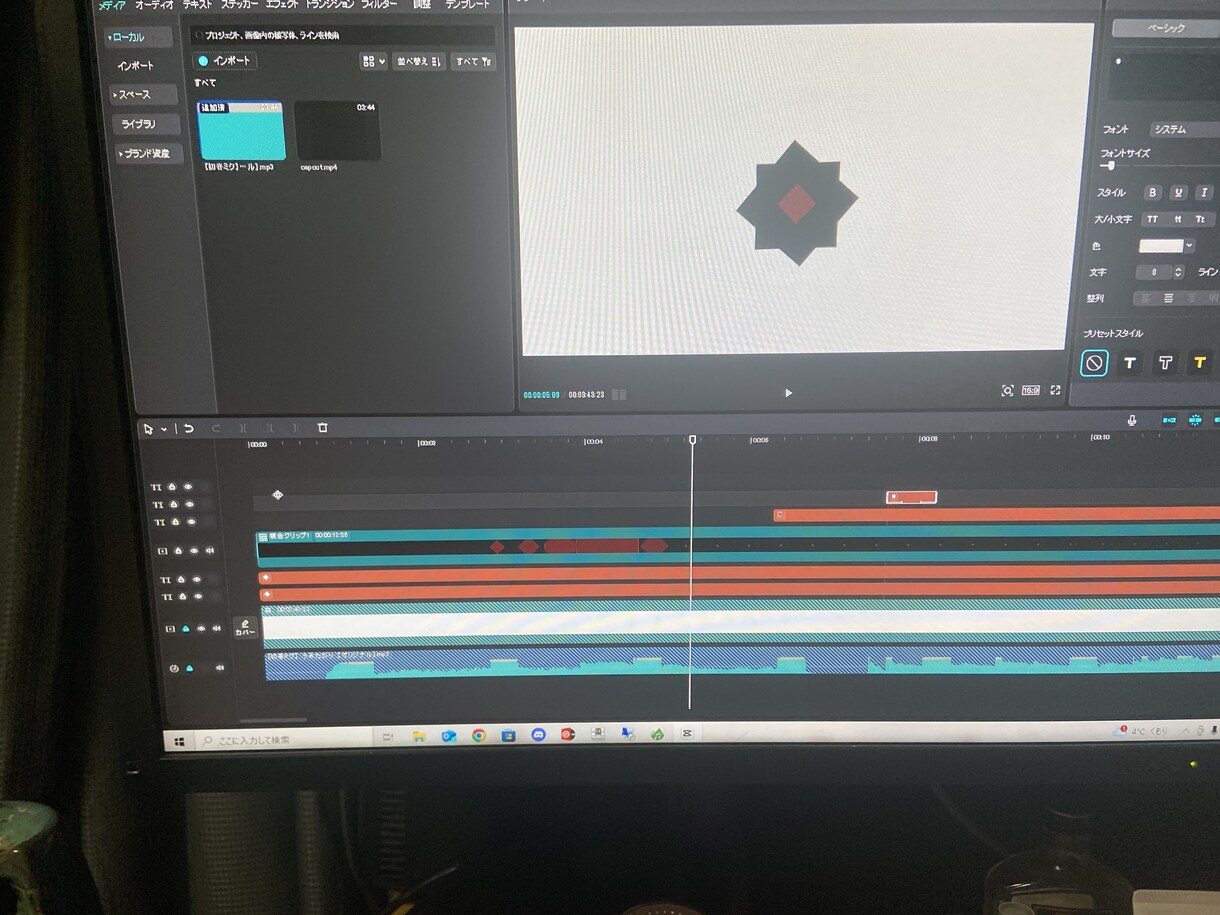
Task: Open fullscreen preview icon
Action: (1055, 390)
